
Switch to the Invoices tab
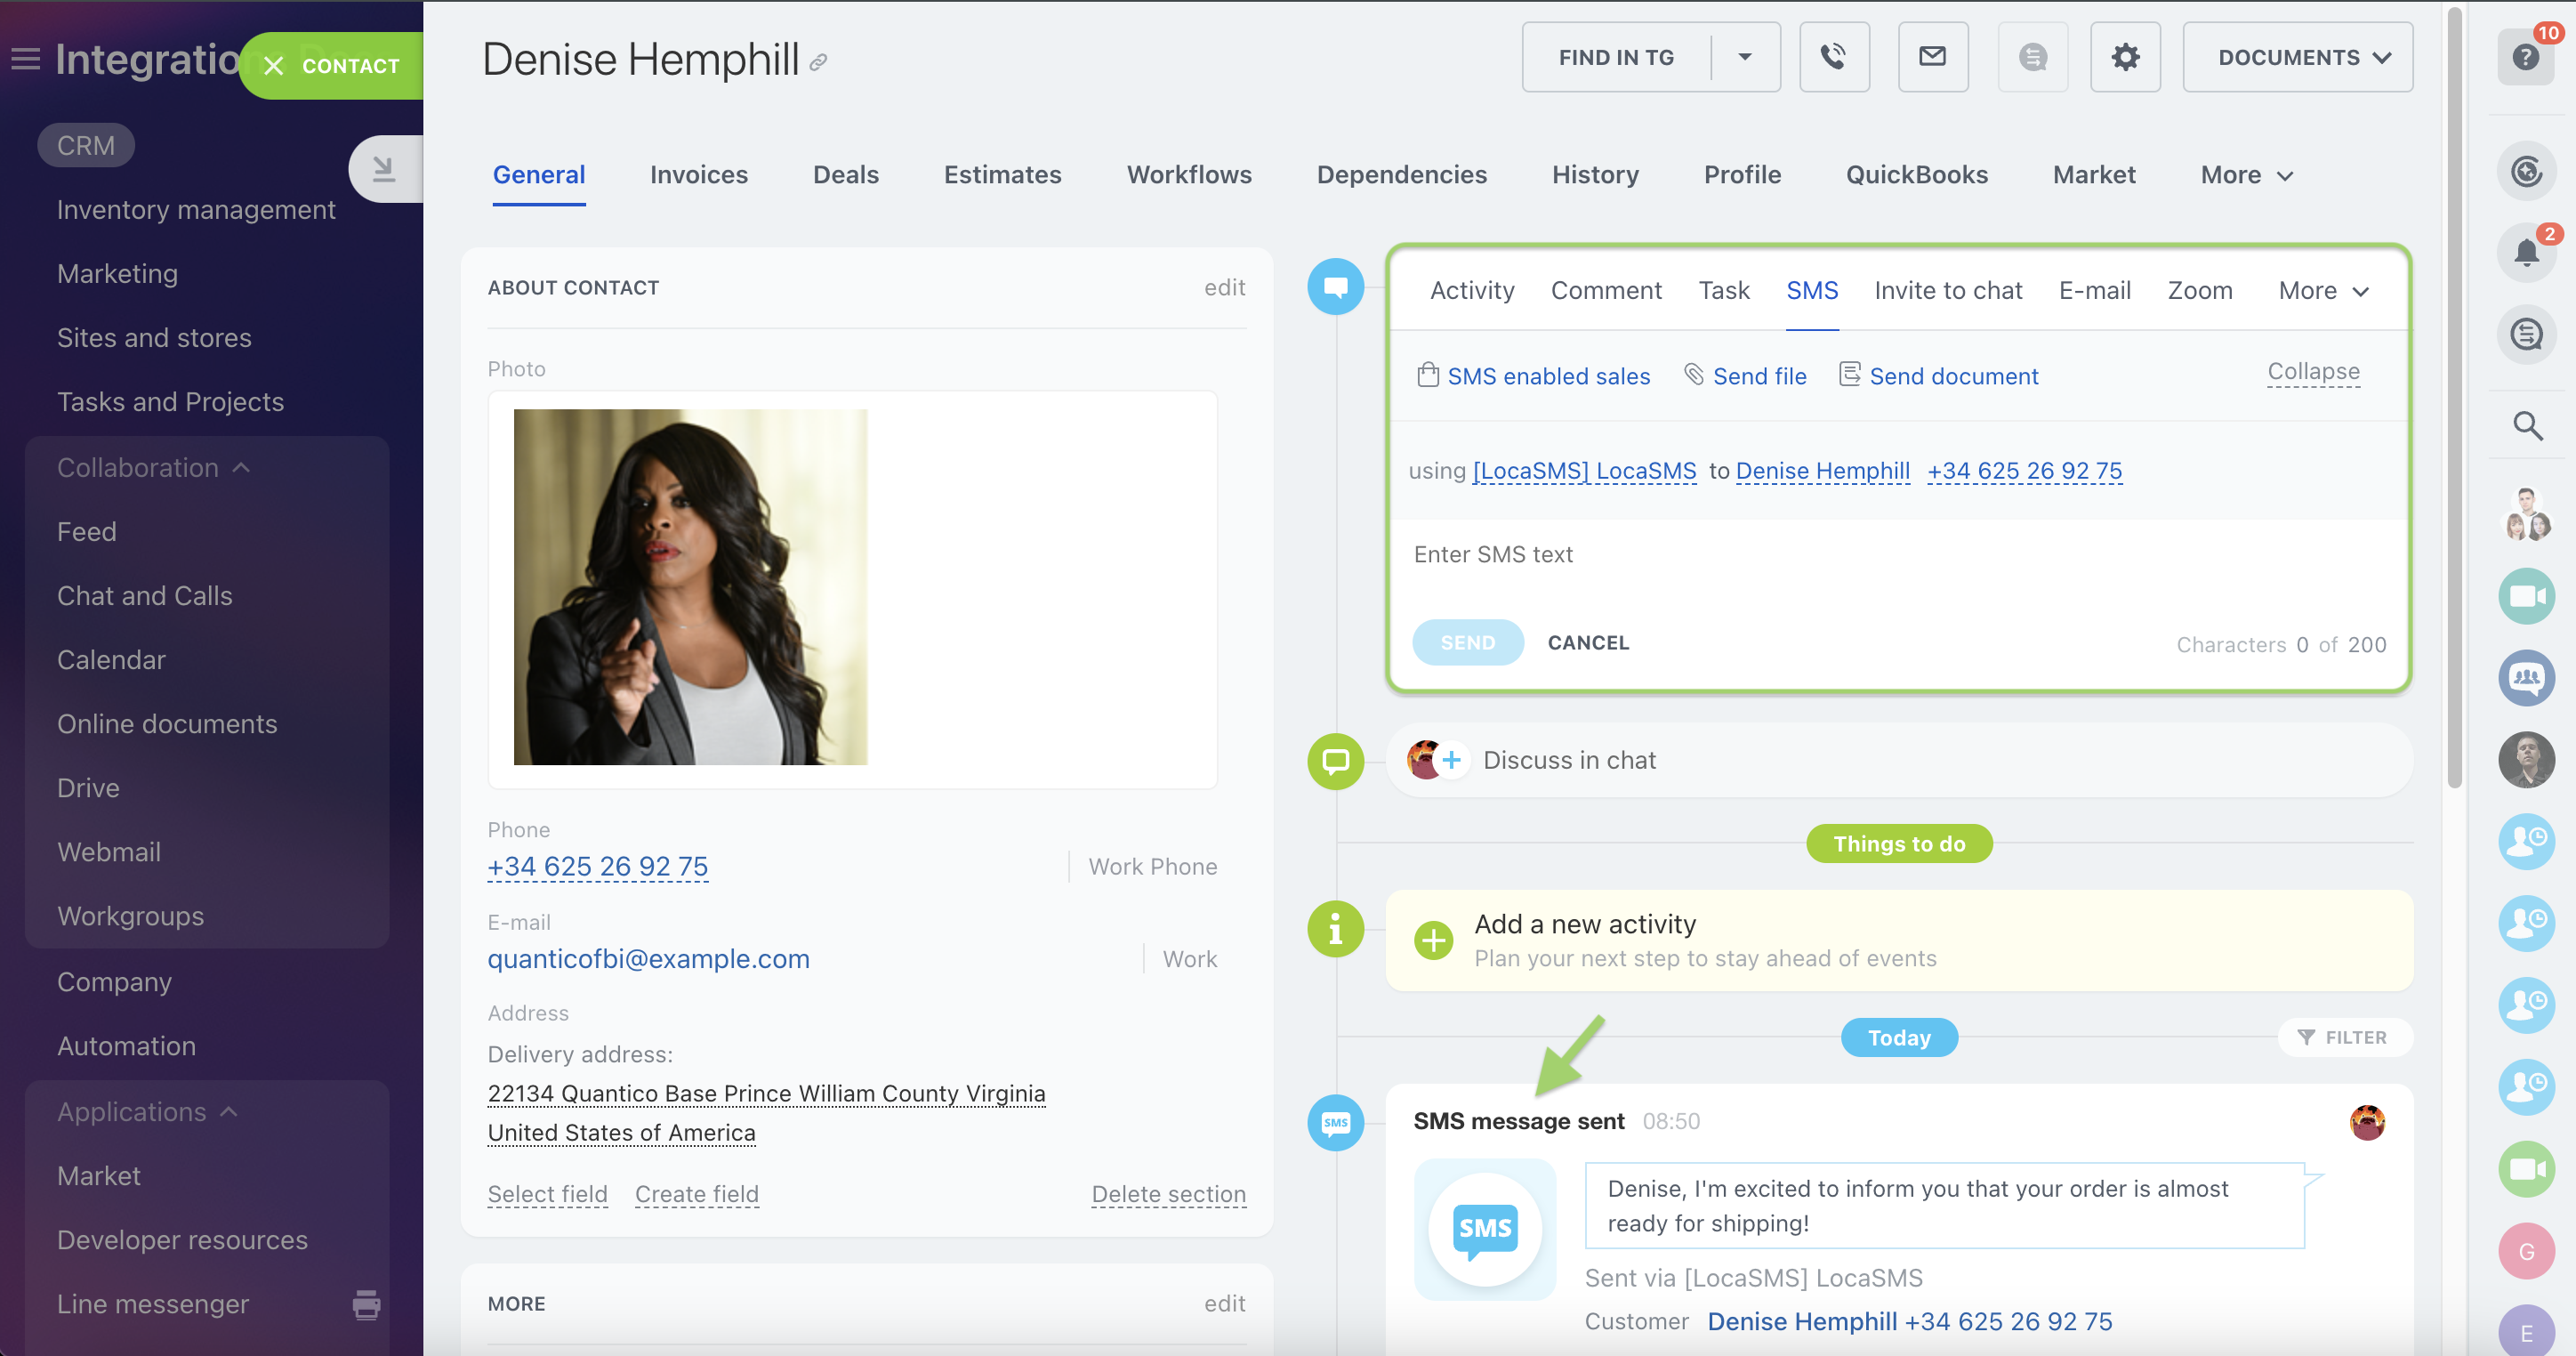698,175
